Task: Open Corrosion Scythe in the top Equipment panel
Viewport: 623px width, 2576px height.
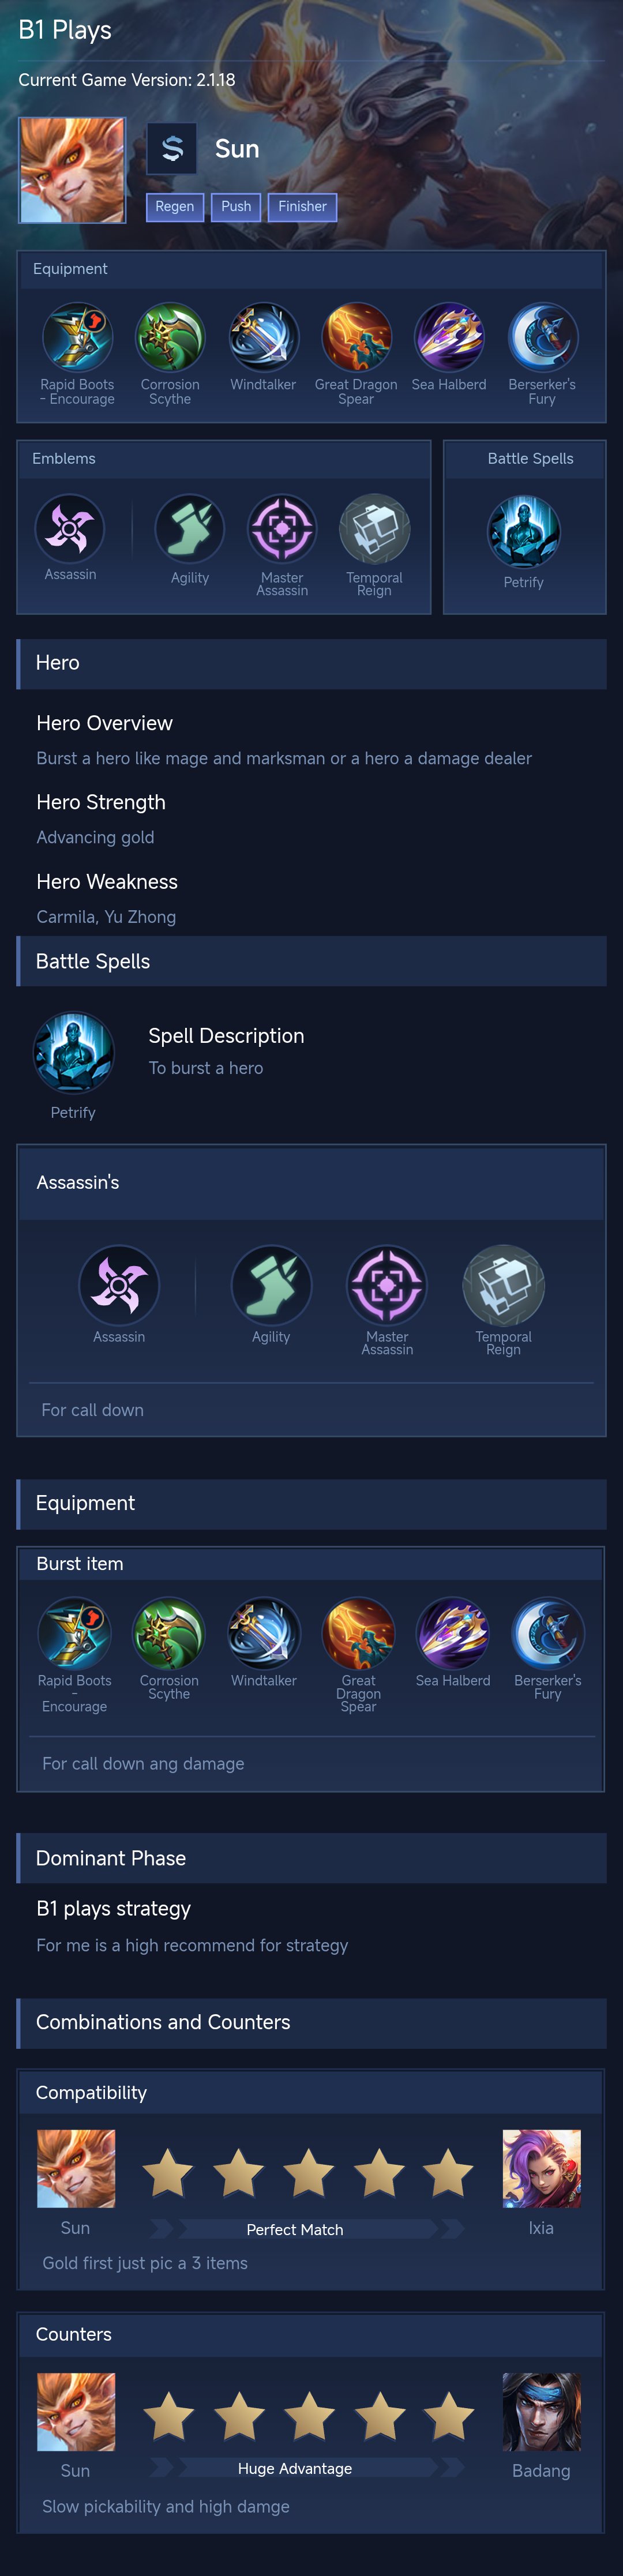Action: (x=170, y=338)
